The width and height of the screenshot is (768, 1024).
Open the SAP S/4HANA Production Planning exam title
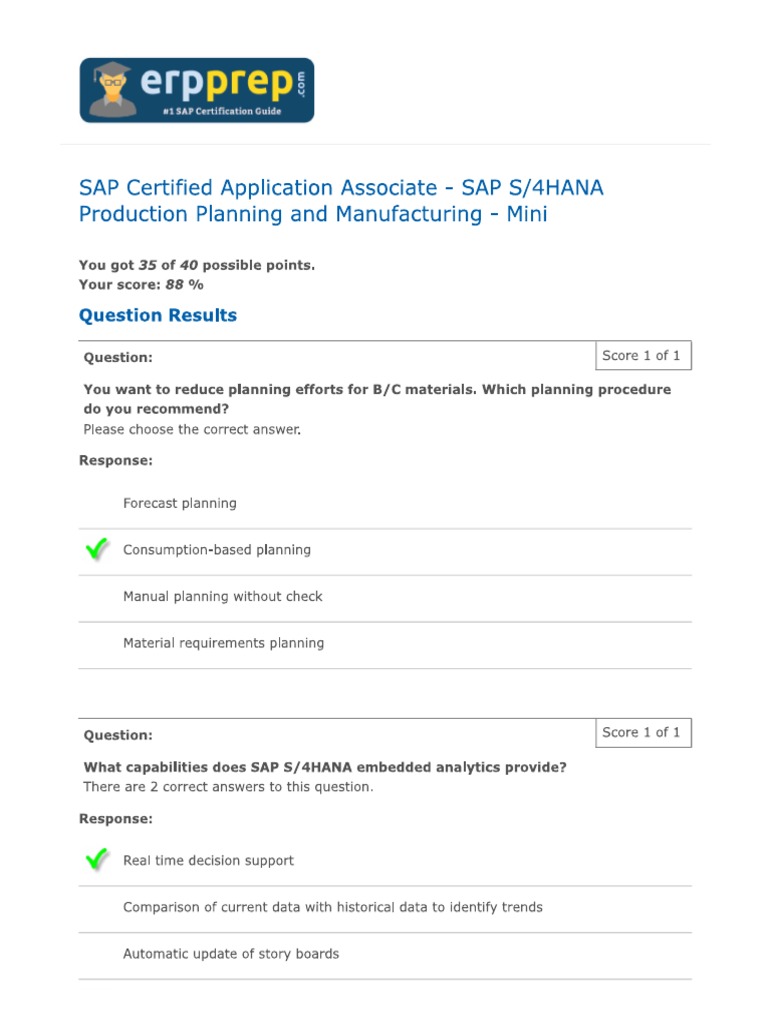click(341, 201)
